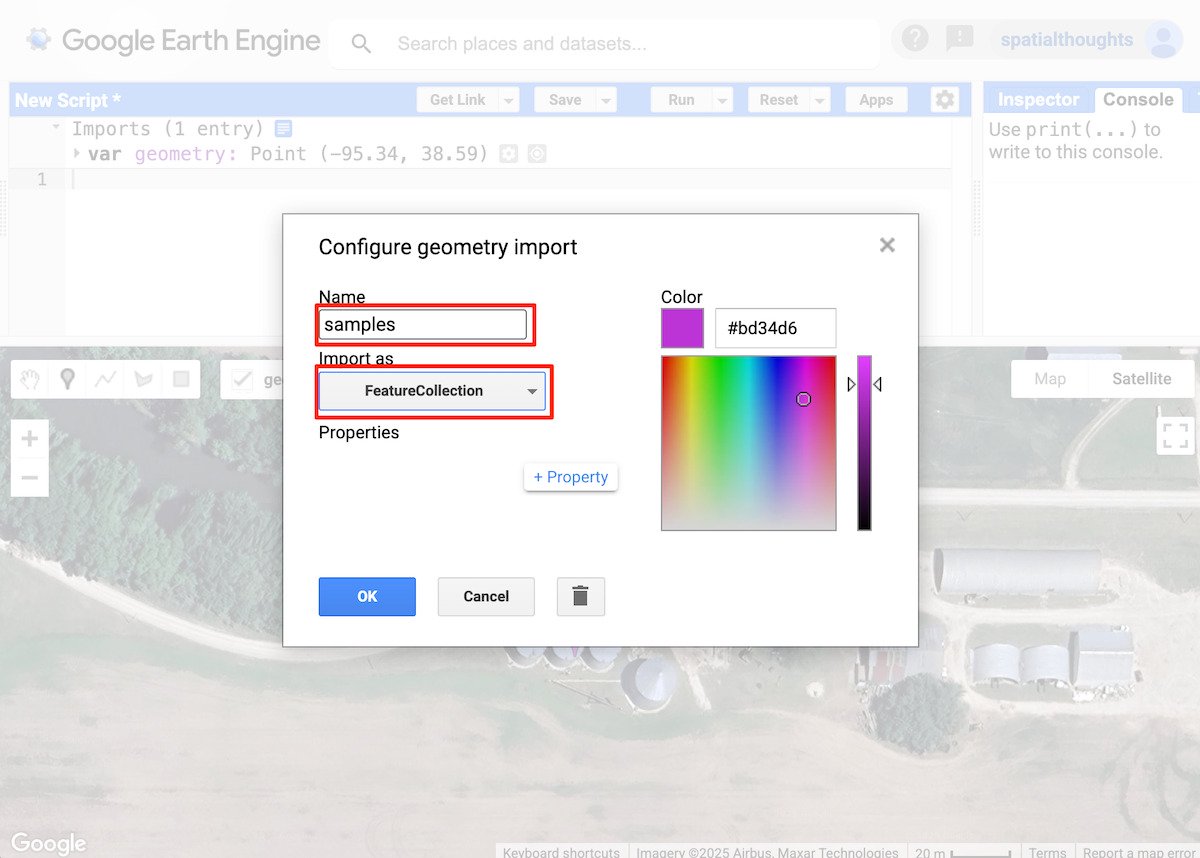Click the OK button
The width and height of the screenshot is (1200, 858).
pyautogui.click(x=367, y=596)
